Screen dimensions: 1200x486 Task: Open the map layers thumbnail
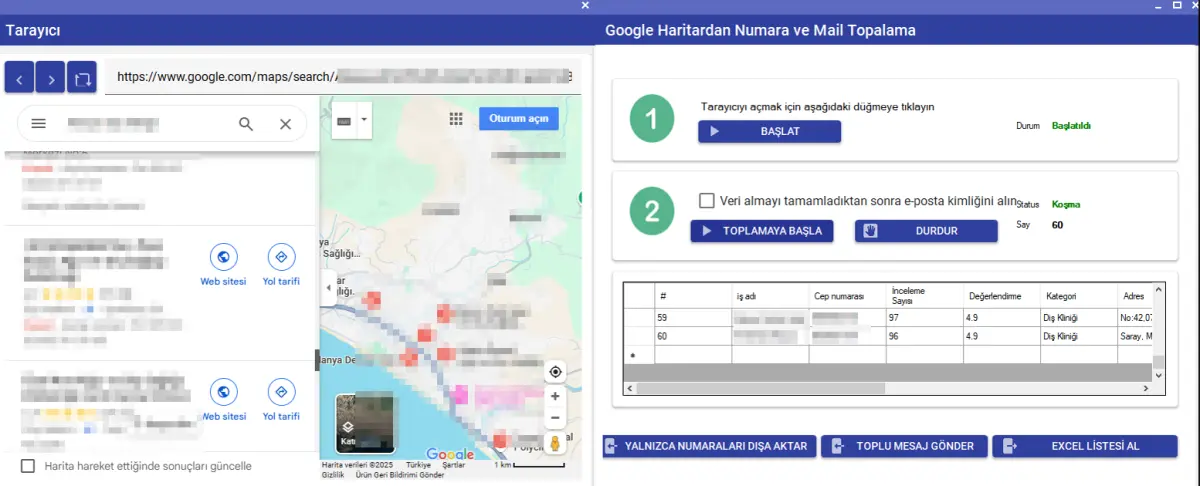point(364,424)
